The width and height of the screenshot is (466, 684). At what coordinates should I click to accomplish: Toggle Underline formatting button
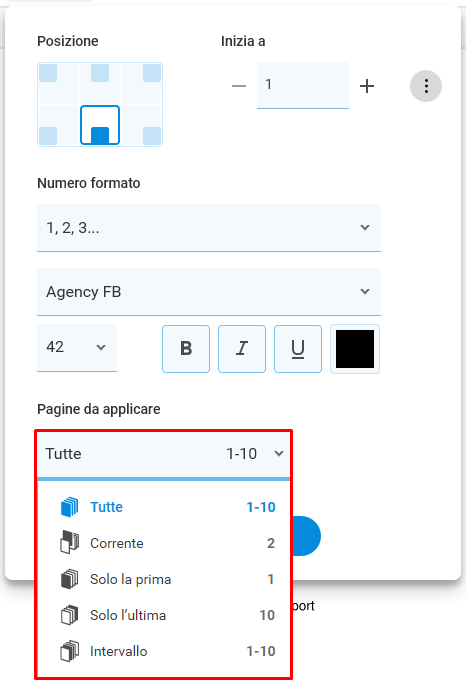tap(298, 349)
